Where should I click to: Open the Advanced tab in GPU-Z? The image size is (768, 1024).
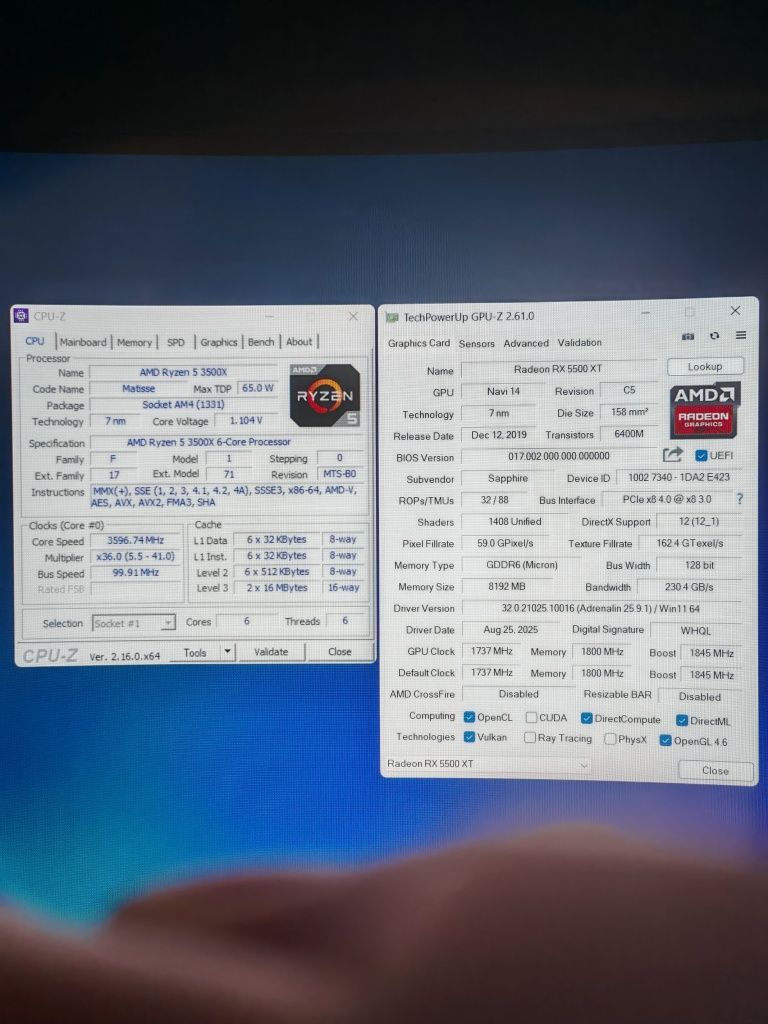[526, 343]
